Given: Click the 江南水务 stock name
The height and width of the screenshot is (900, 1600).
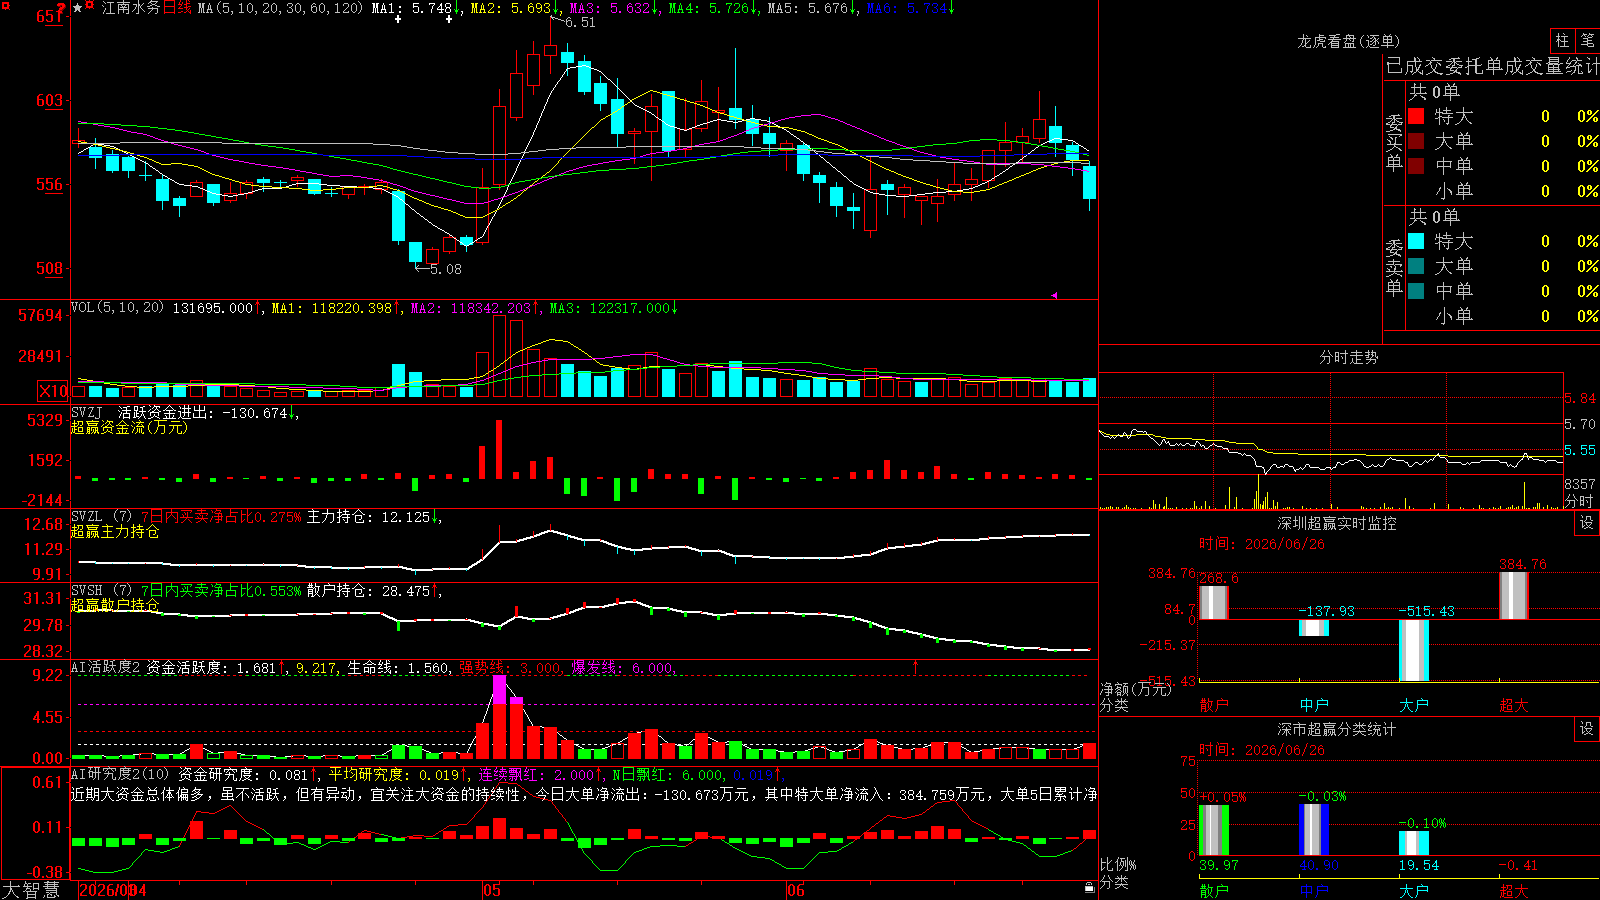Looking at the screenshot, I should (130, 8).
